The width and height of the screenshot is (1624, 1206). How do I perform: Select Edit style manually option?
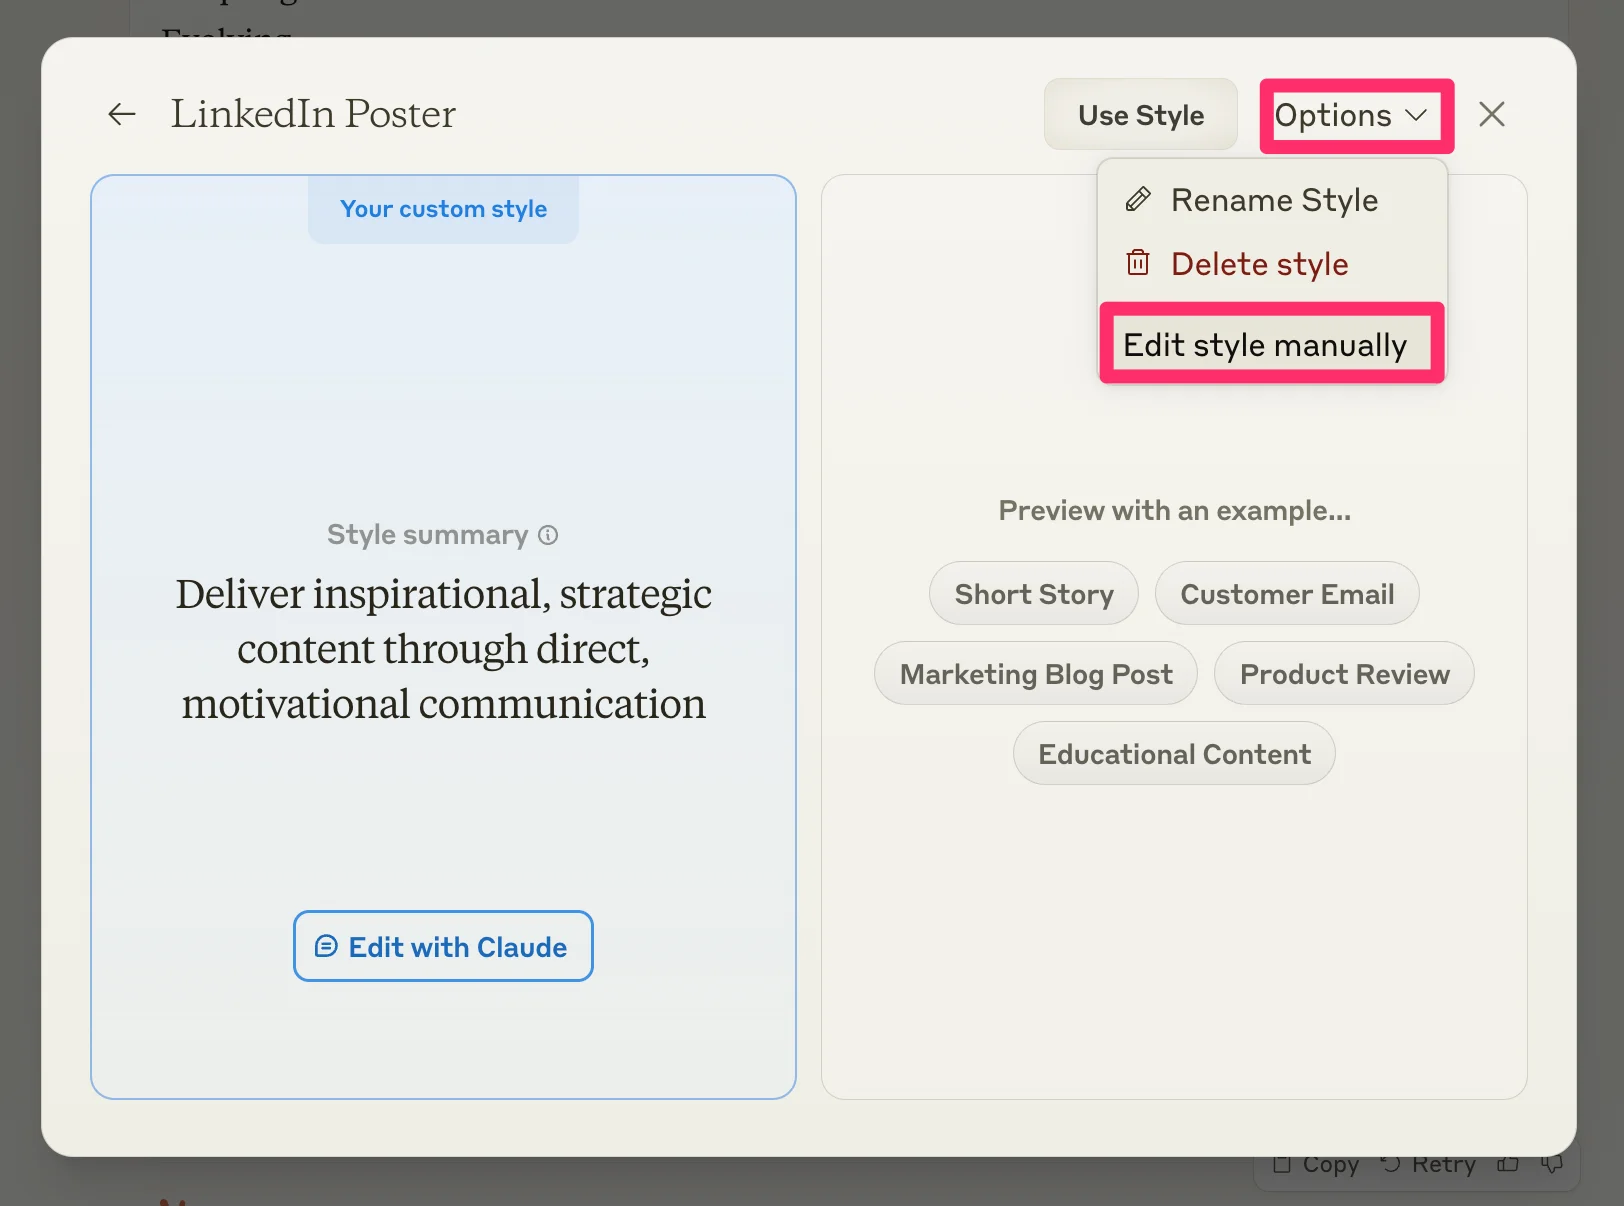coord(1270,345)
